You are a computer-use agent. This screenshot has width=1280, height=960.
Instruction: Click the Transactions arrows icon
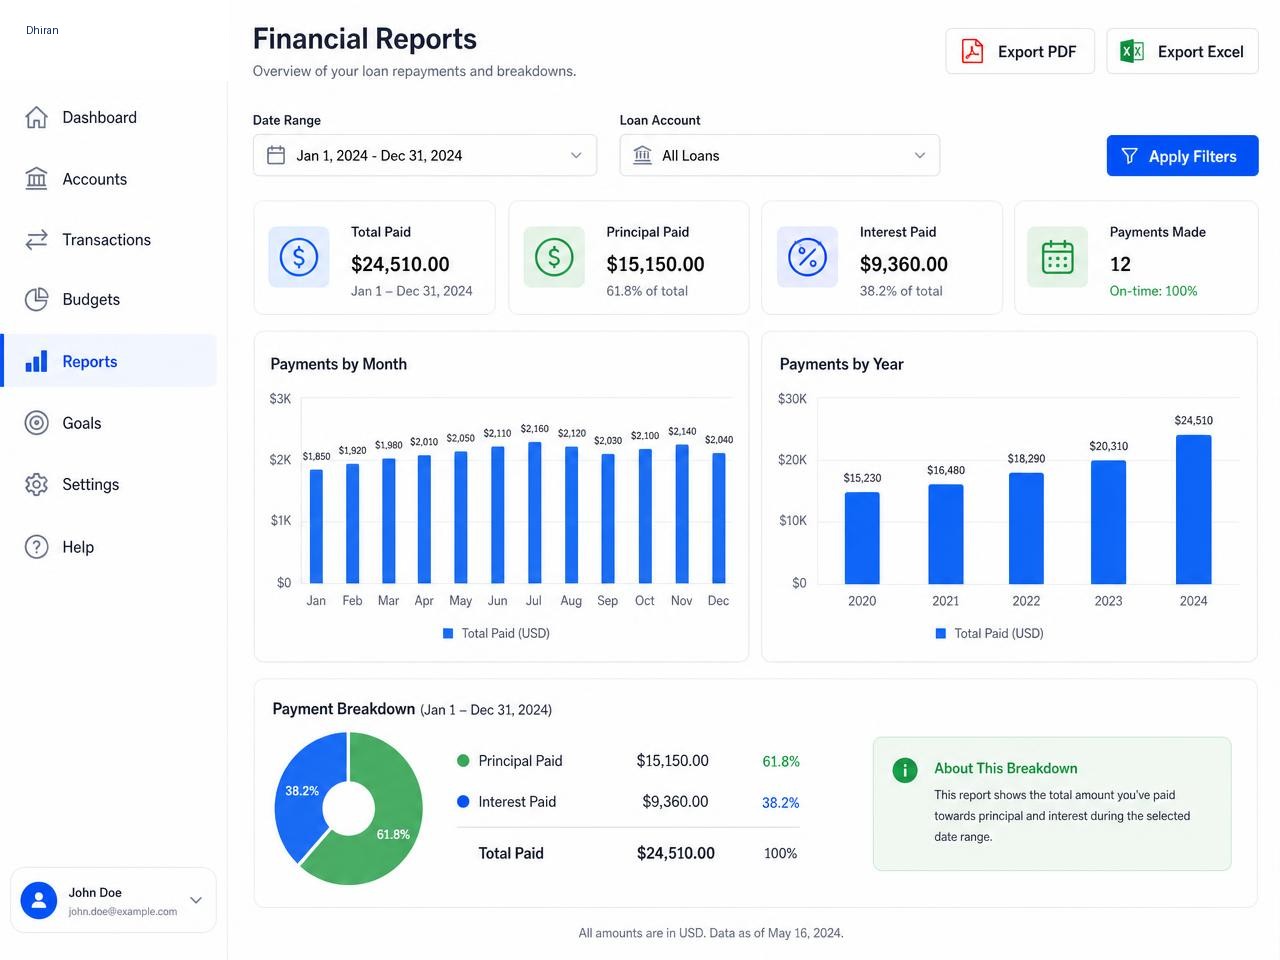(x=36, y=240)
